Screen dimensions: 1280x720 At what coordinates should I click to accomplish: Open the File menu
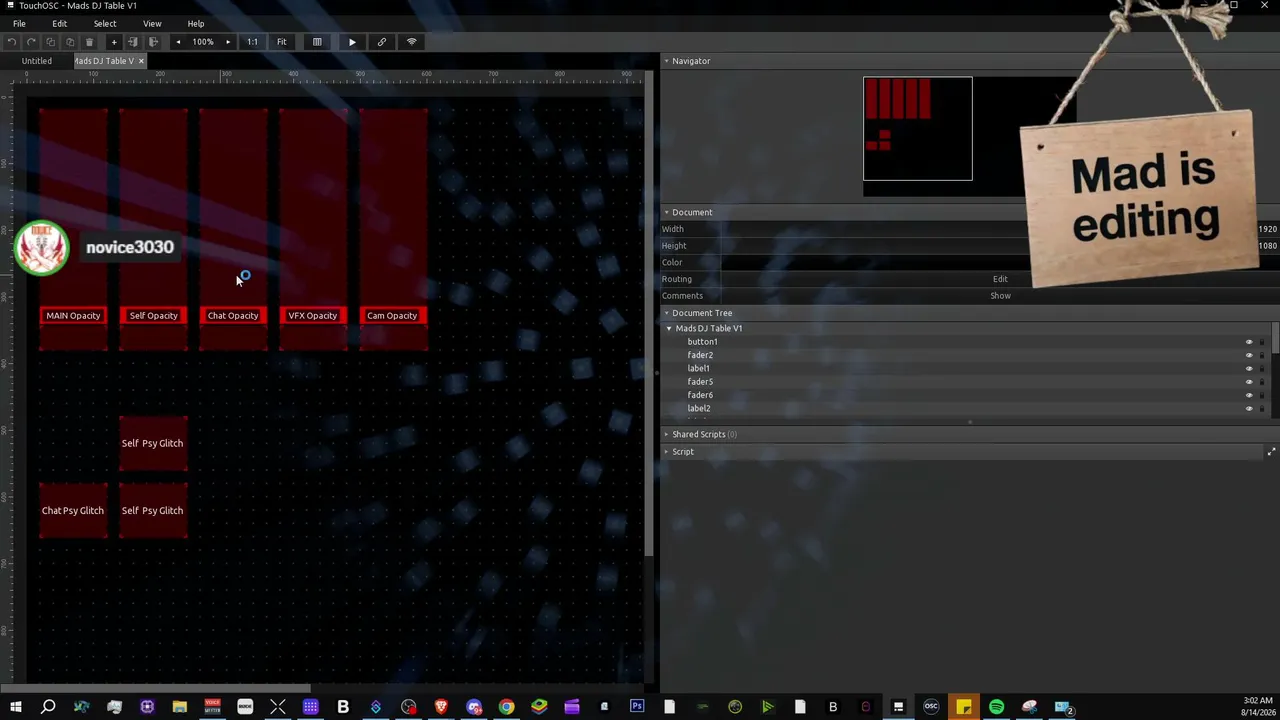[x=19, y=24]
